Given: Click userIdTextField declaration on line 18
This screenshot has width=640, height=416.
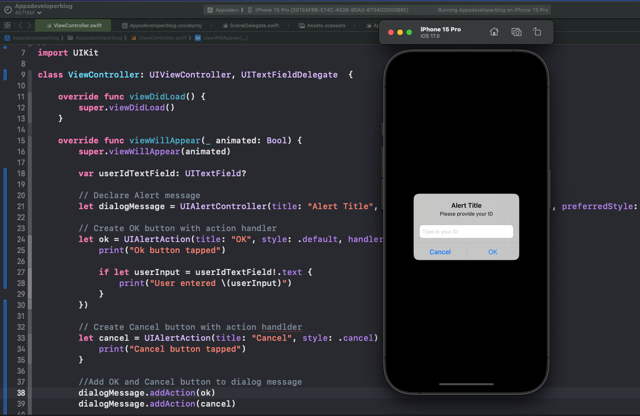Looking at the screenshot, I should coord(139,174).
